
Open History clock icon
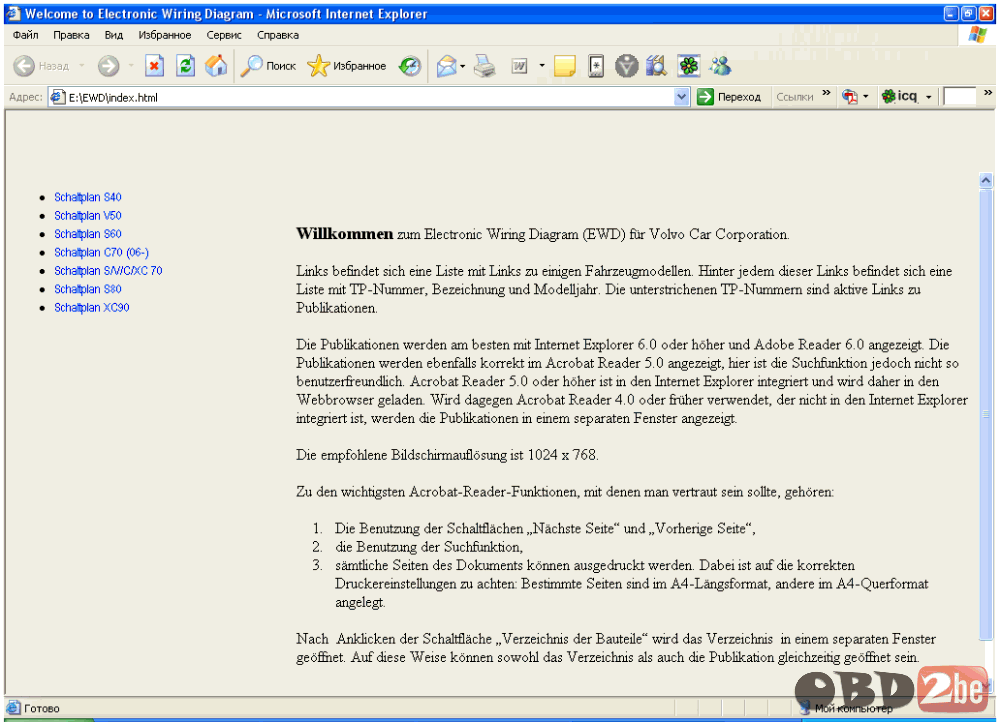point(410,66)
